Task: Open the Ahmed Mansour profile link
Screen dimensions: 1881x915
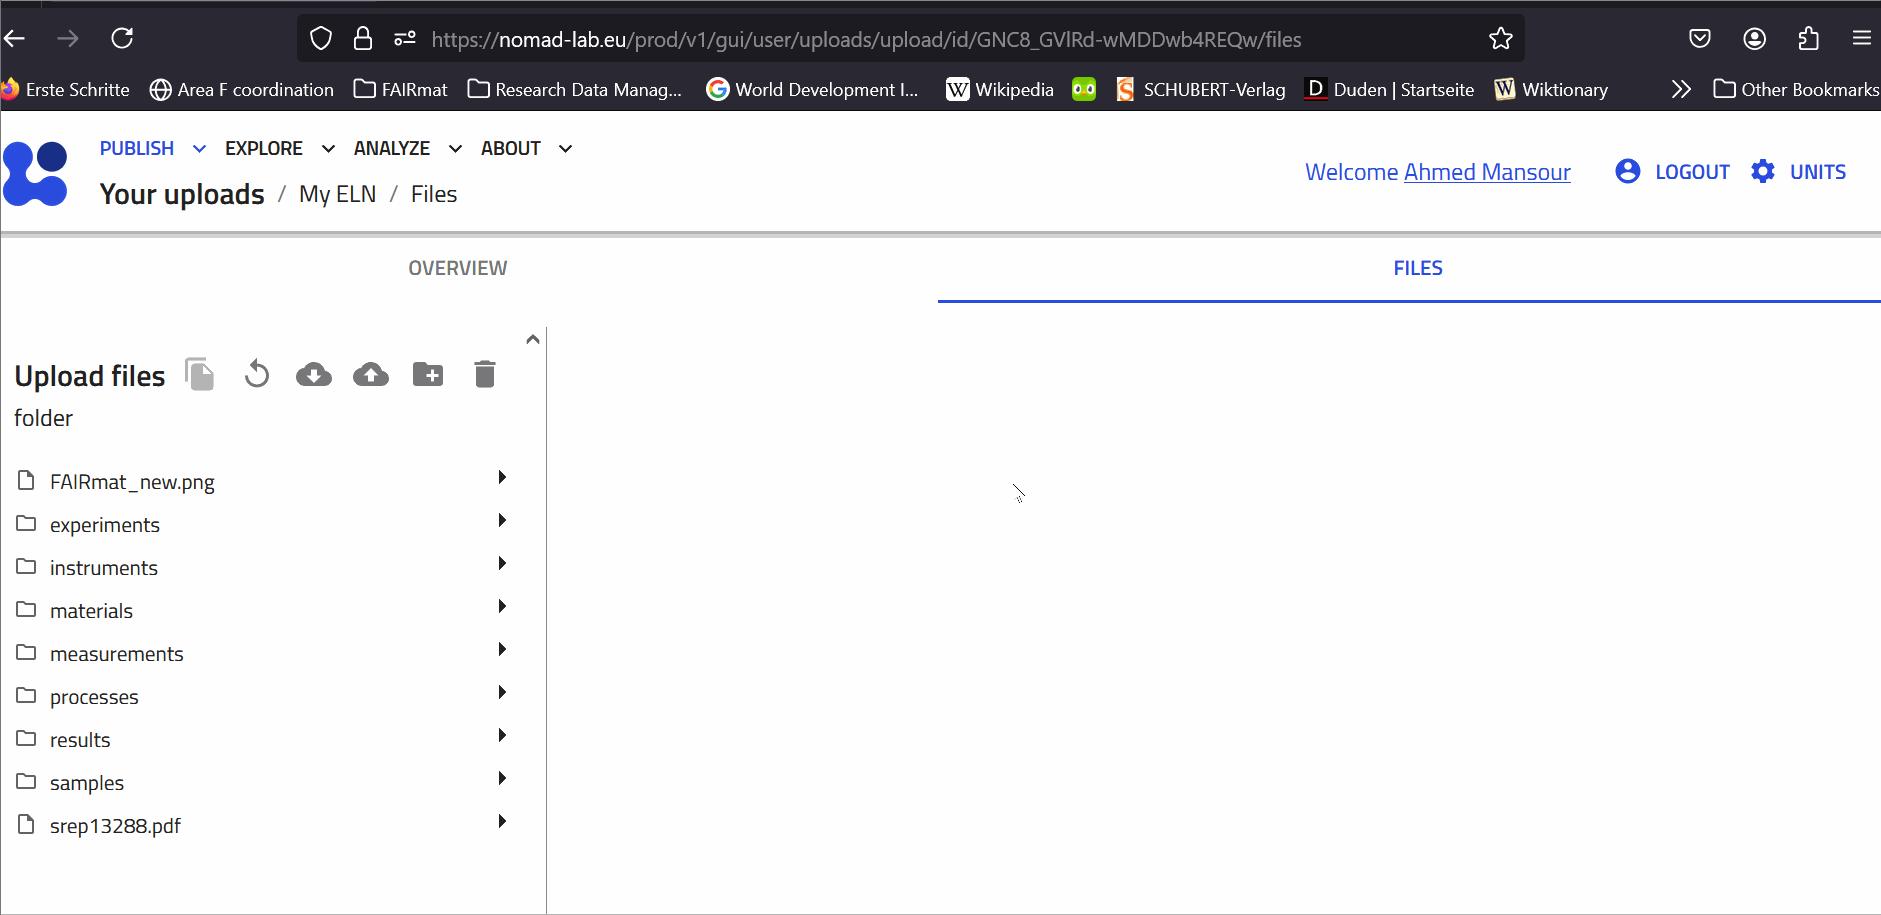Action: (x=1486, y=172)
